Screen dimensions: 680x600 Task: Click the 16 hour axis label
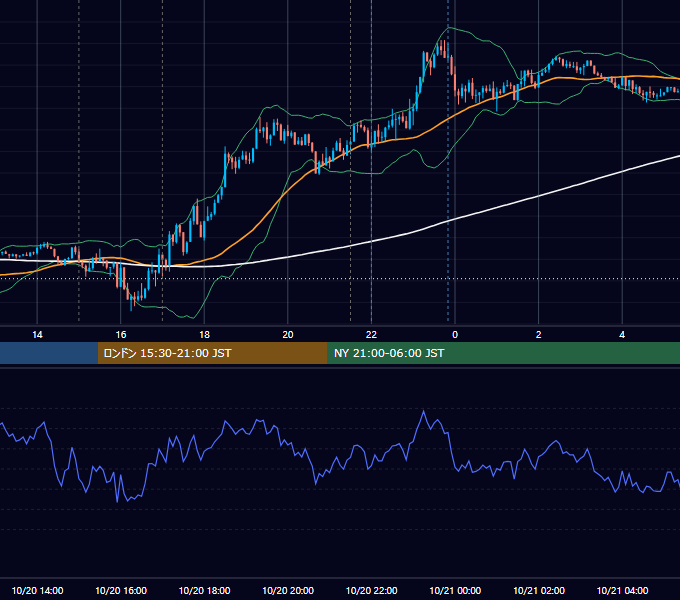coord(121,335)
